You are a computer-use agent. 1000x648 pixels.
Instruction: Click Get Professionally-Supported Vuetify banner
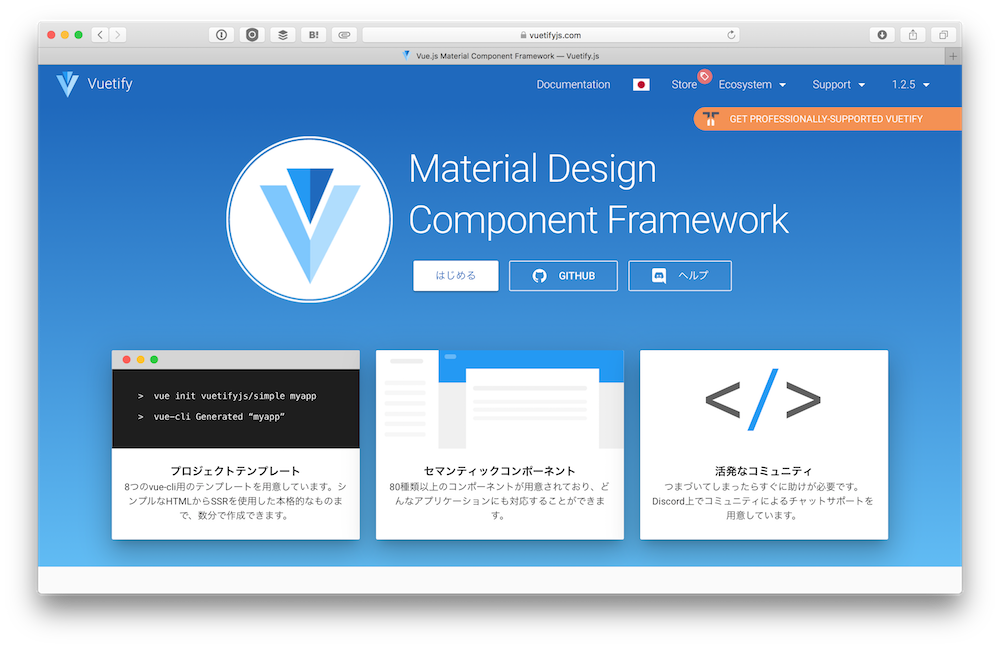(828, 119)
